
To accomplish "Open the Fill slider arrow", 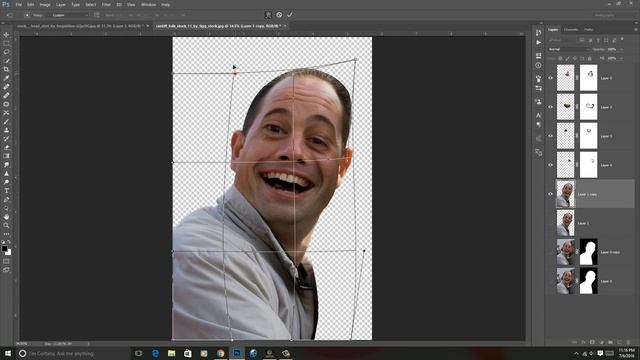I will pyautogui.click(x=622, y=58).
